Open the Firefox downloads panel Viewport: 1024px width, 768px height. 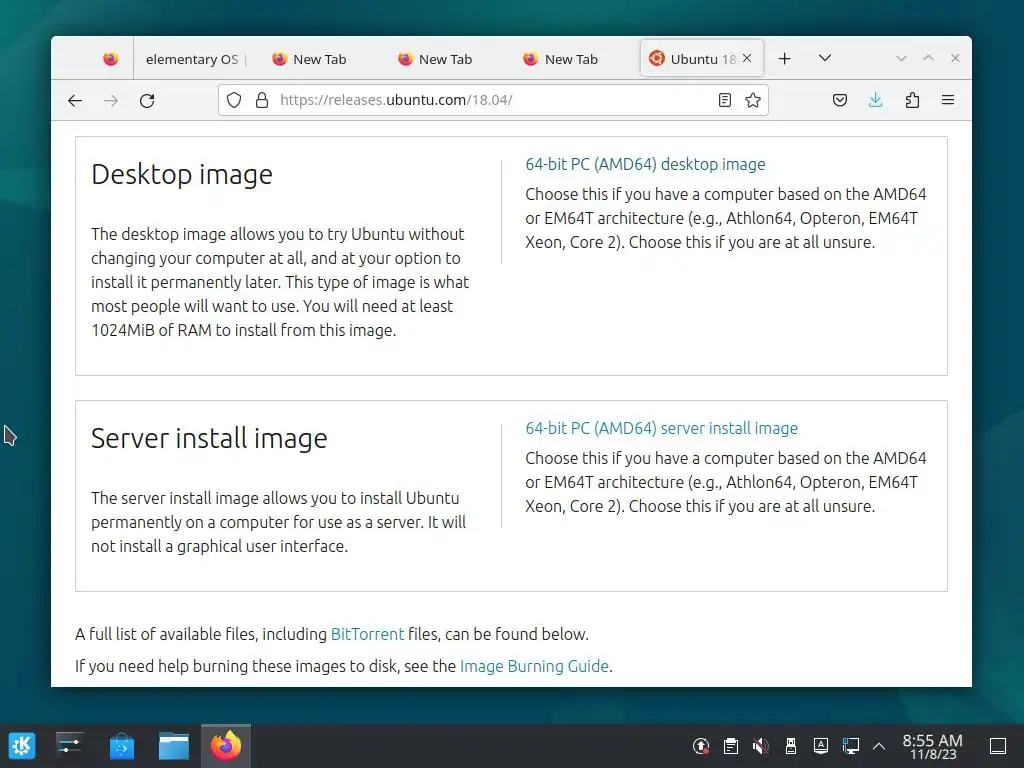[x=876, y=100]
